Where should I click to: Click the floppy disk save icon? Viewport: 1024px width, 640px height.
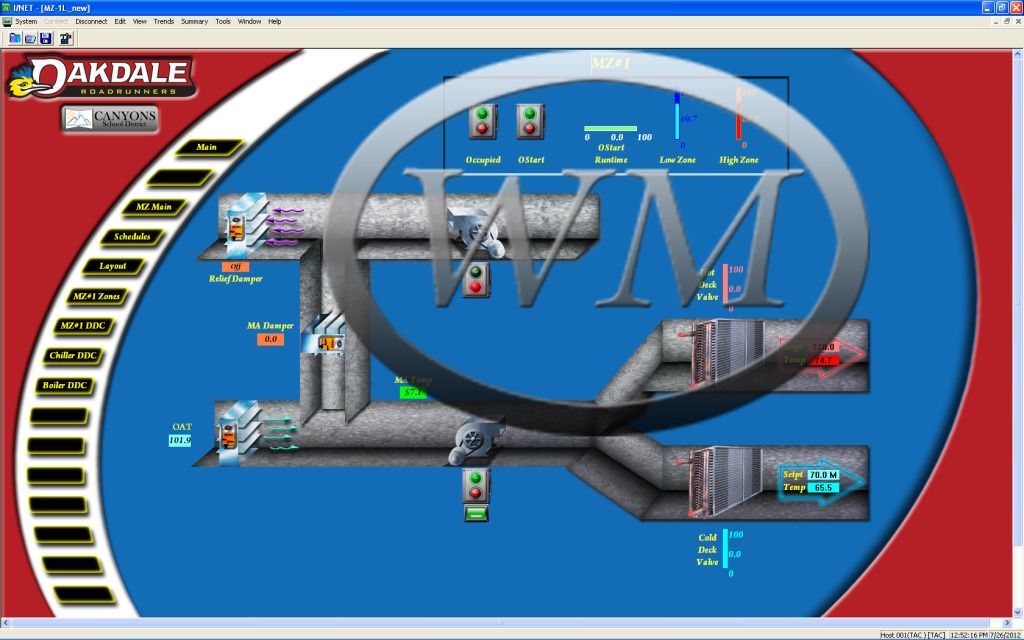coord(46,39)
